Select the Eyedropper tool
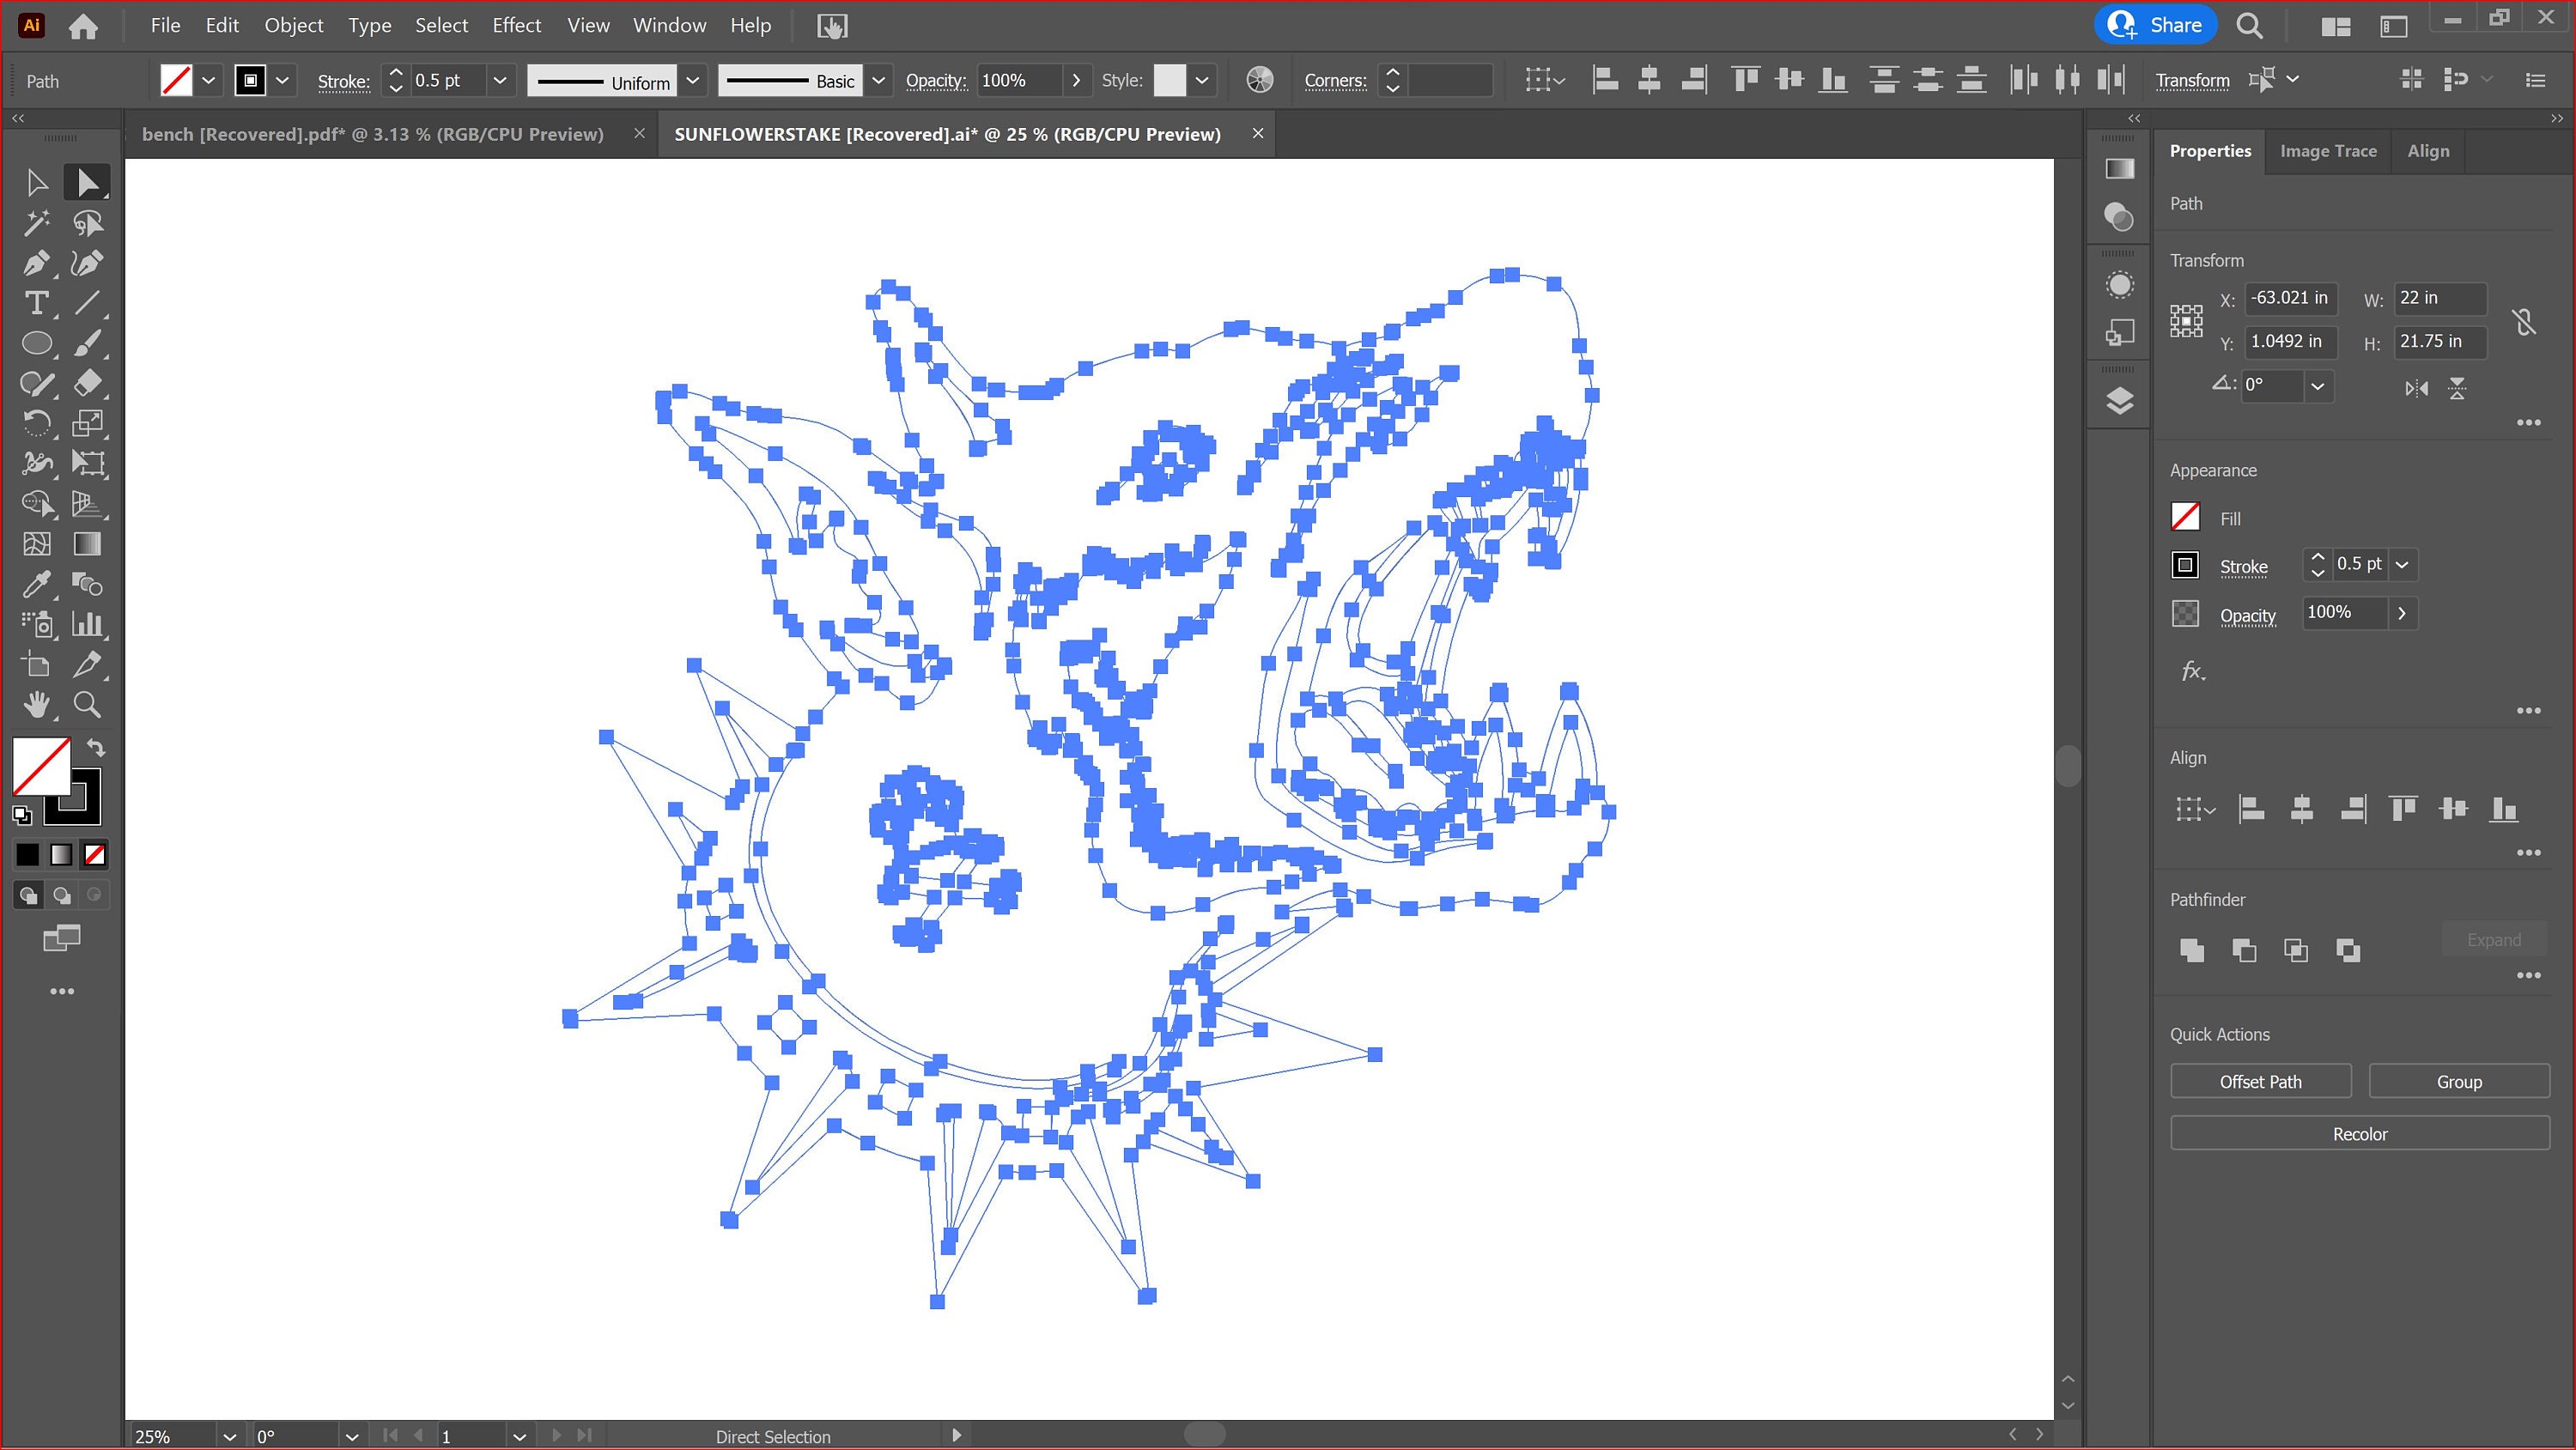This screenshot has height=1450, width=2576. (37, 584)
